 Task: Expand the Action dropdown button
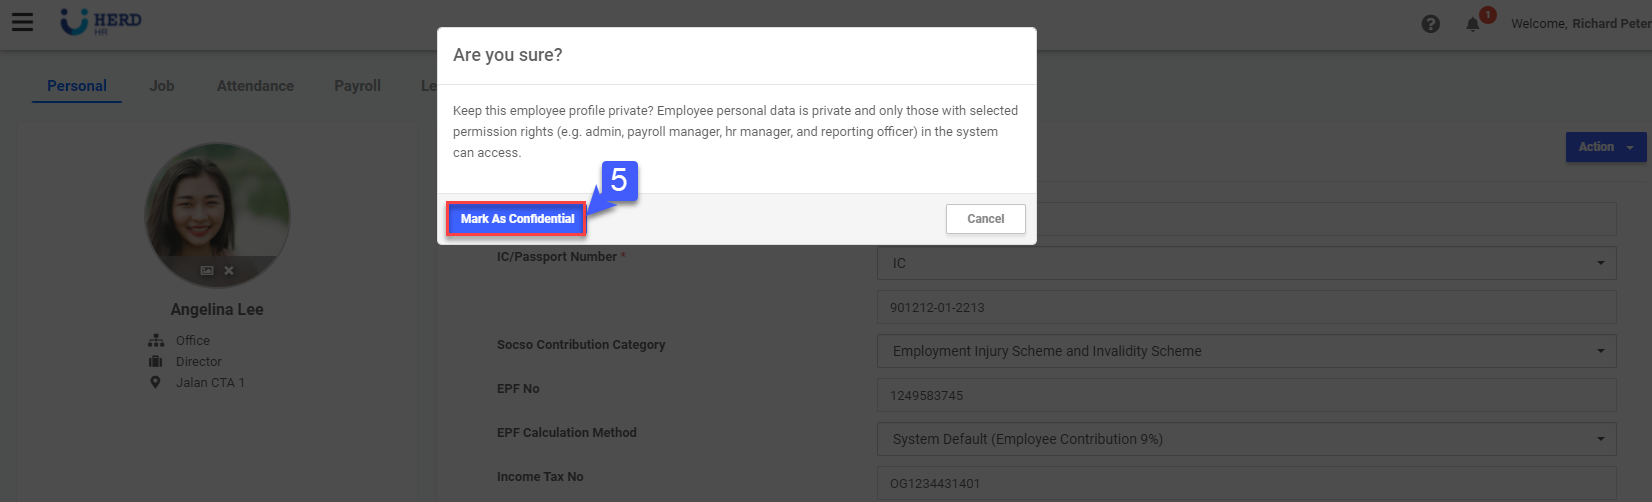1605,147
